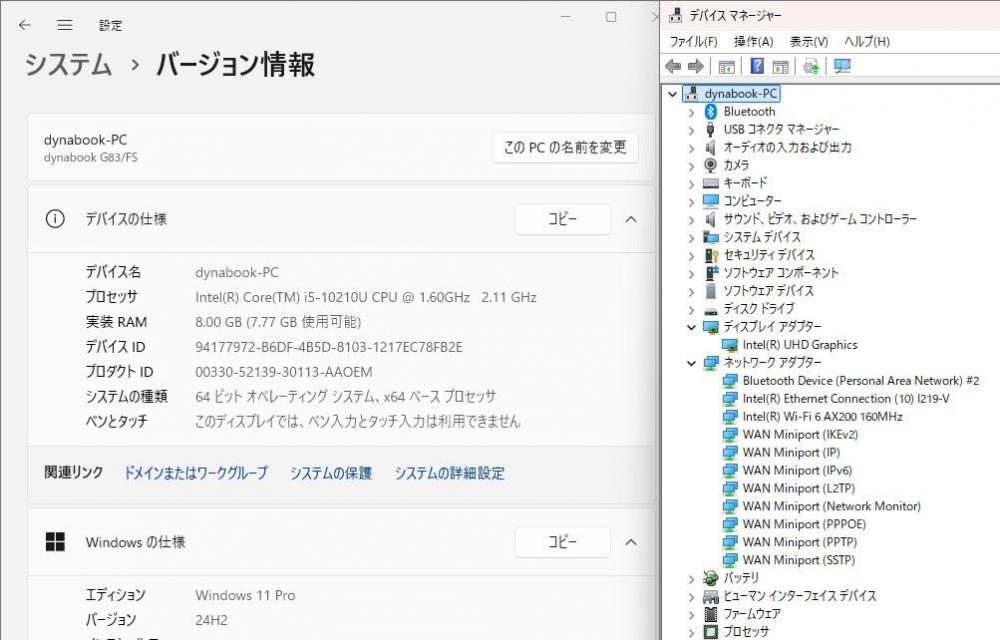Collapse the ディスプレイ アダプター category
The image size is (1000, 640).
point(692,327)
